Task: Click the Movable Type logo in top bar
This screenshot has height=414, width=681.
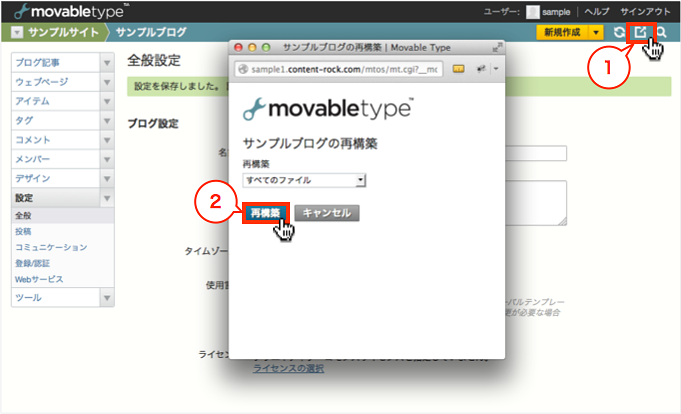Action: (72, 11)
